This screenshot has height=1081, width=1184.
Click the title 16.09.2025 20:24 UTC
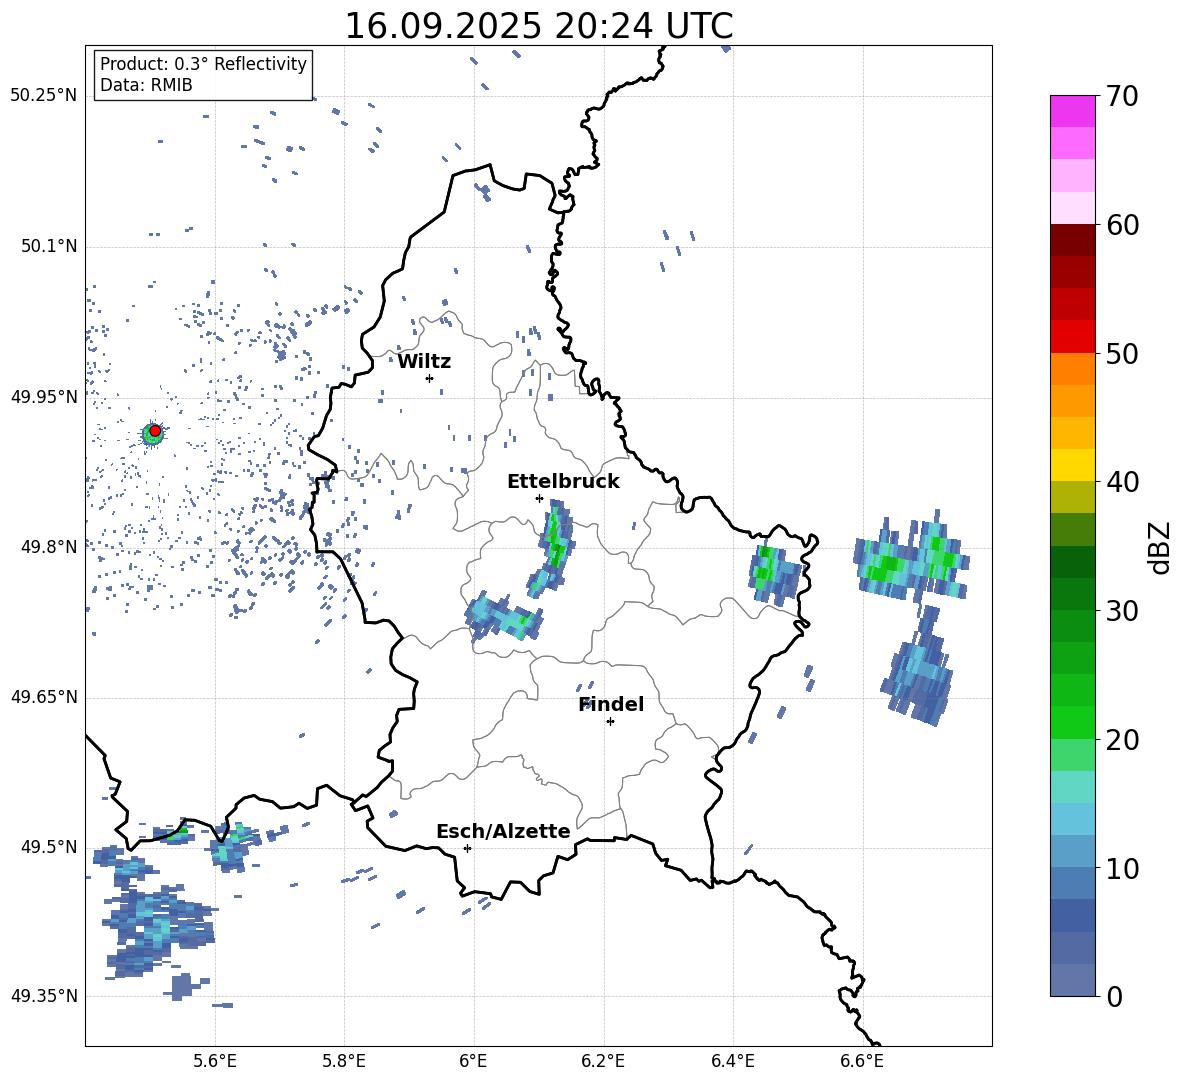[x=538, y=26]
